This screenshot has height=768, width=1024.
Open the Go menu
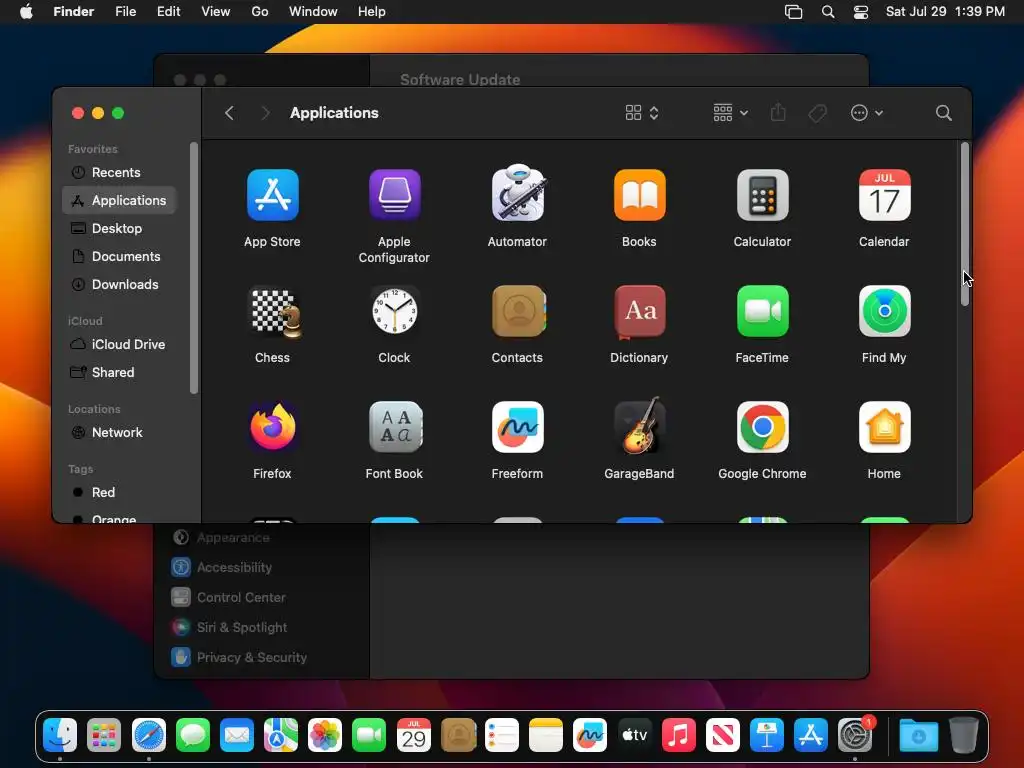click(260, 11)
